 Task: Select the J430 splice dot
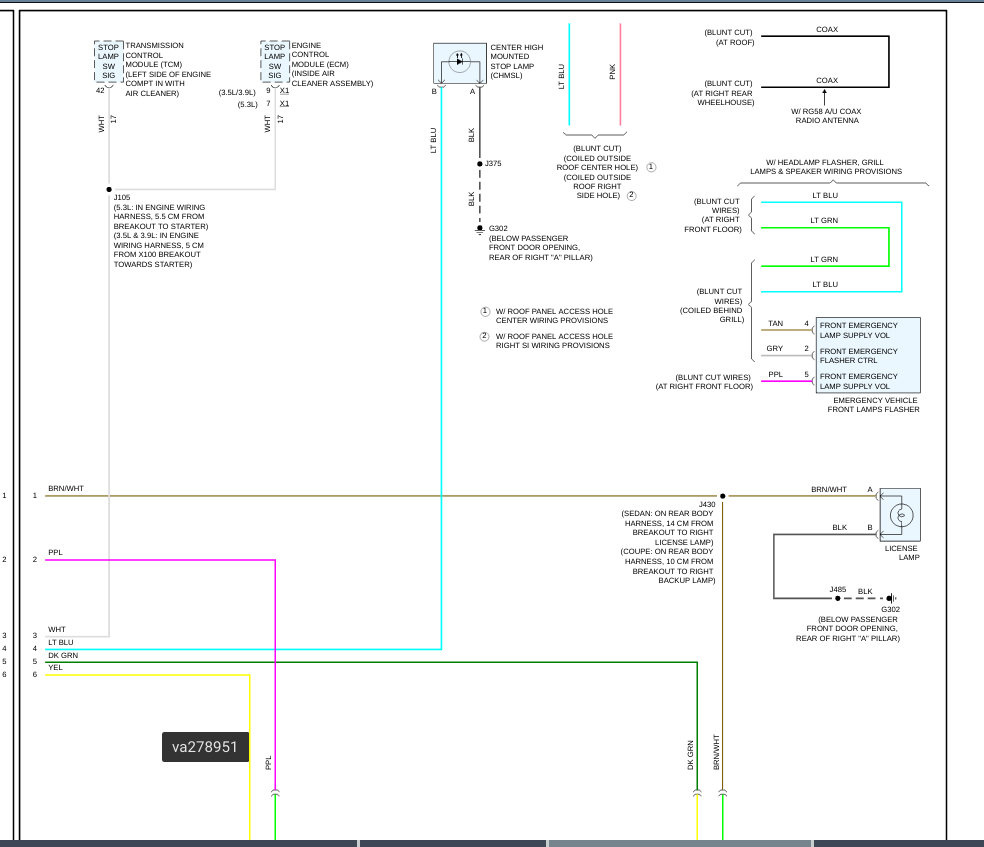pyautogui.click(x=722, y=496)
